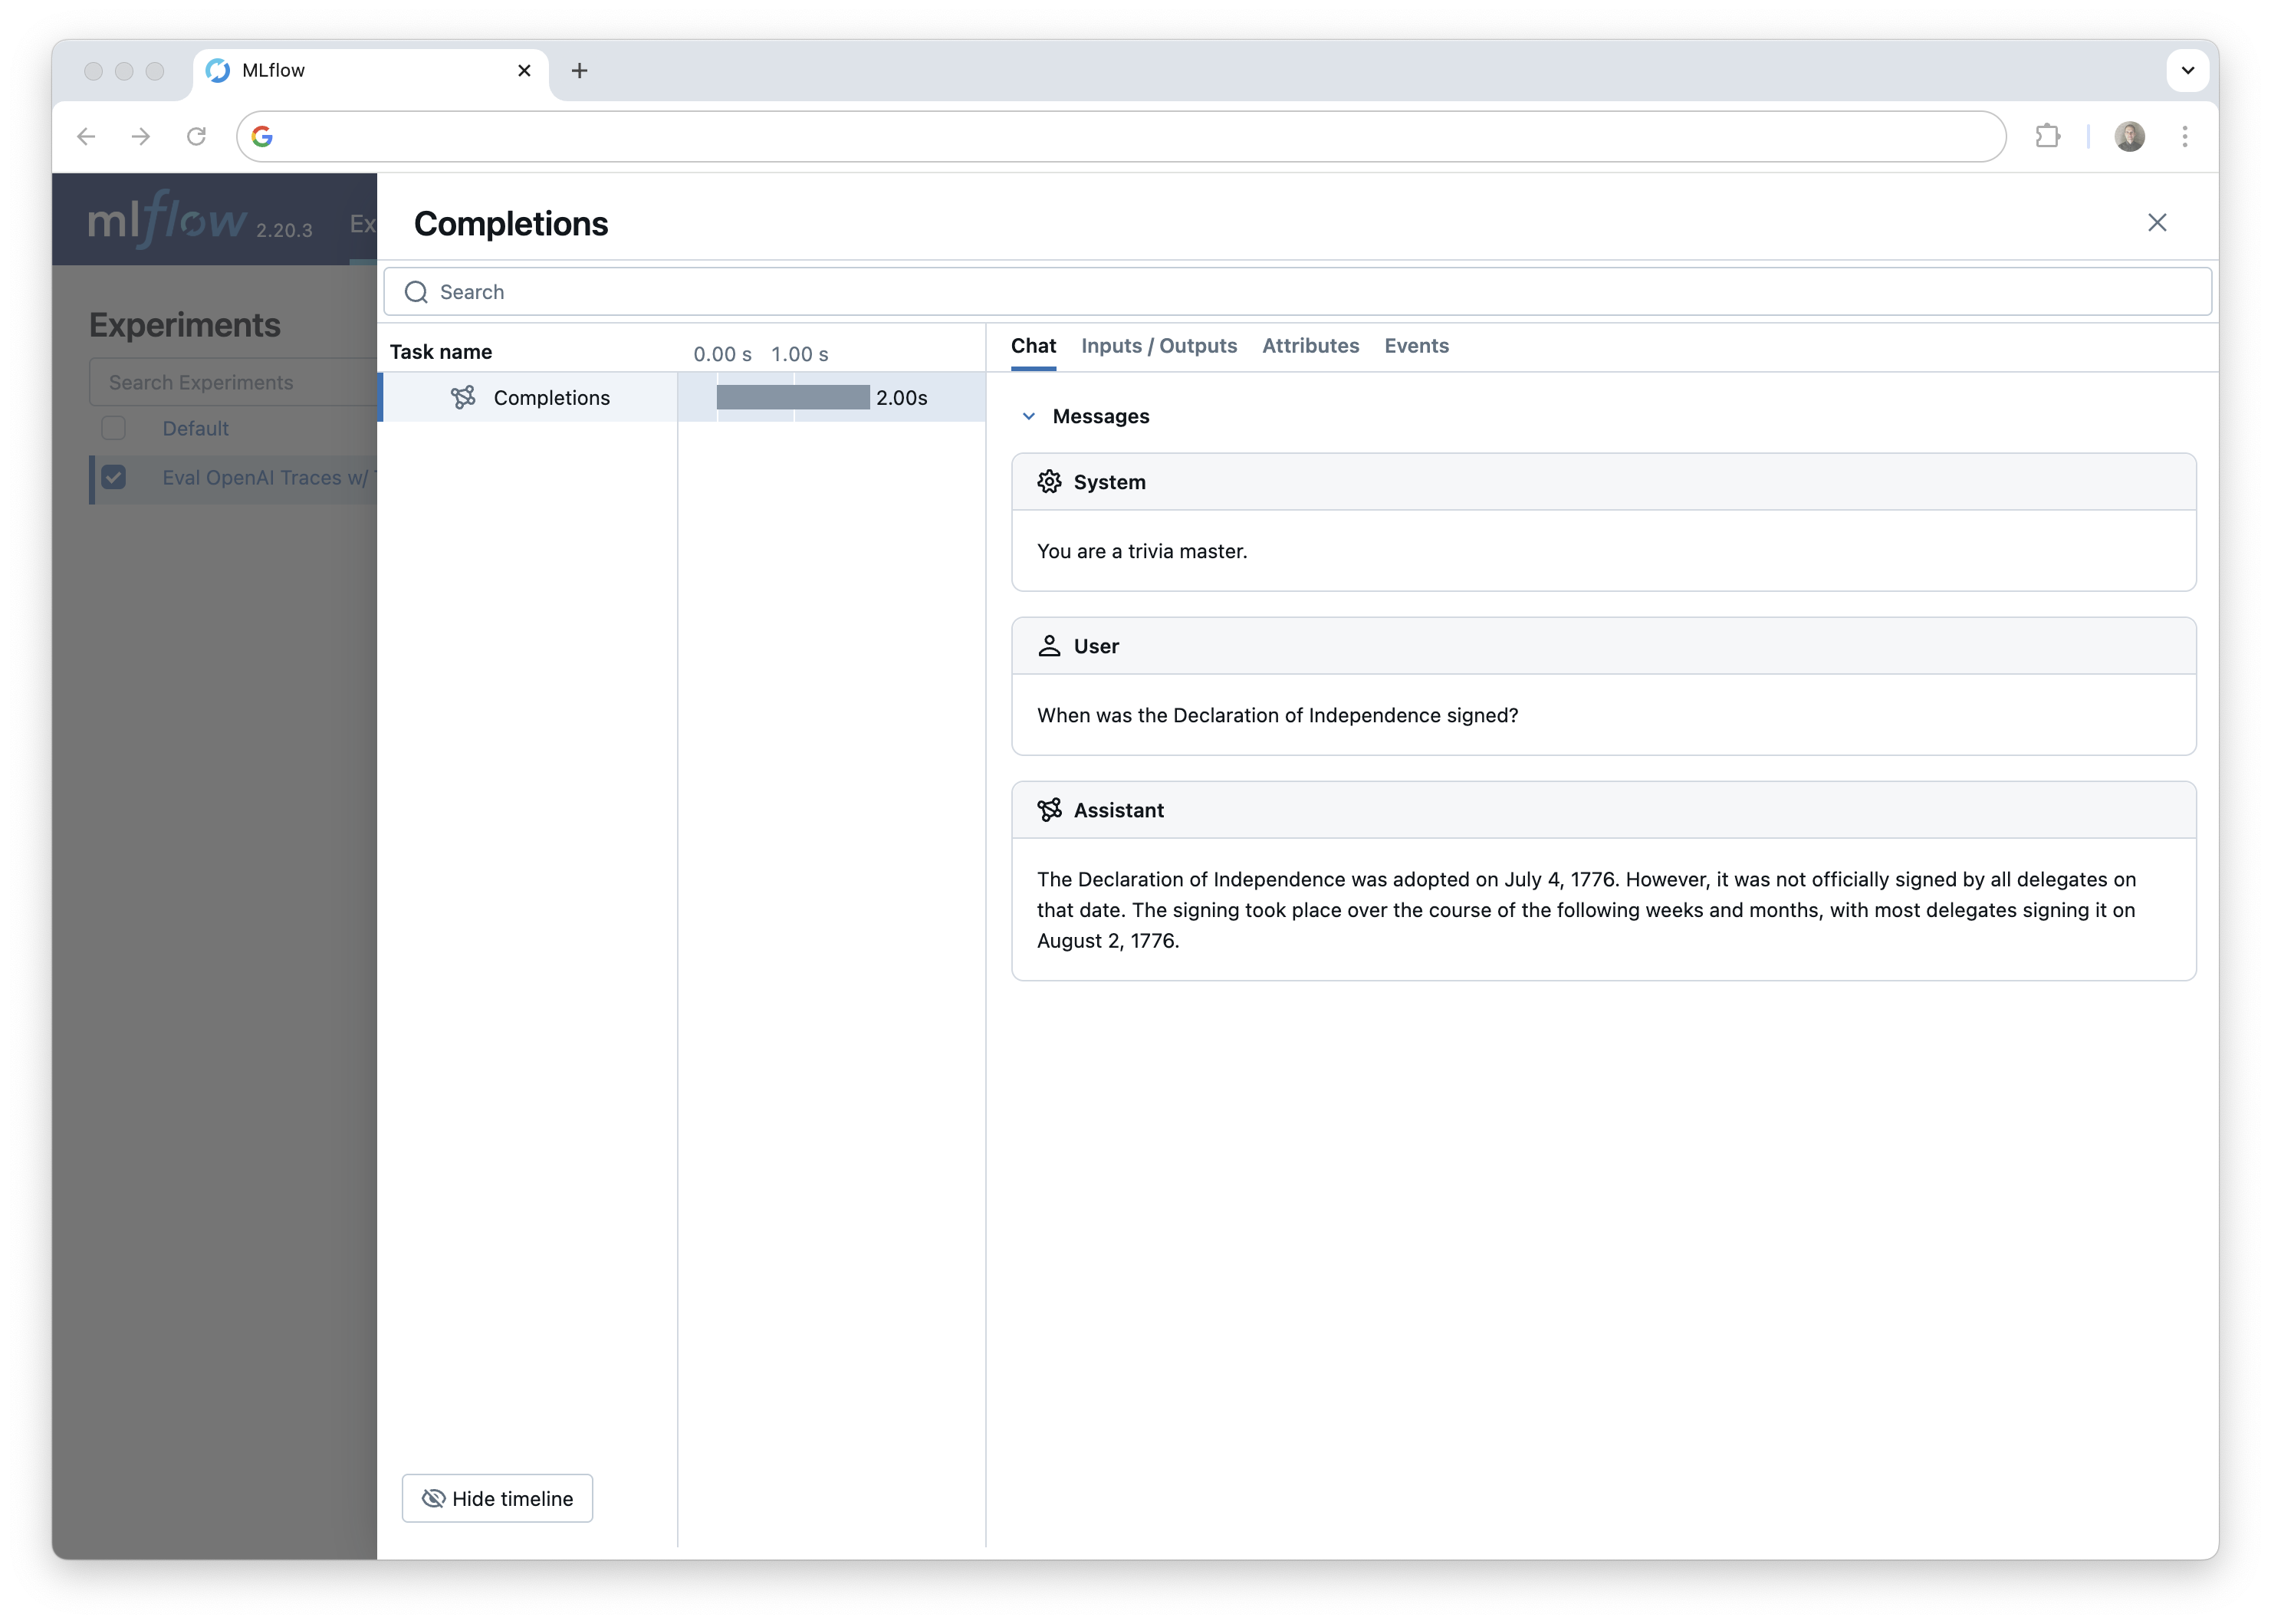Open the Chrome three-dot menu

2185,136
